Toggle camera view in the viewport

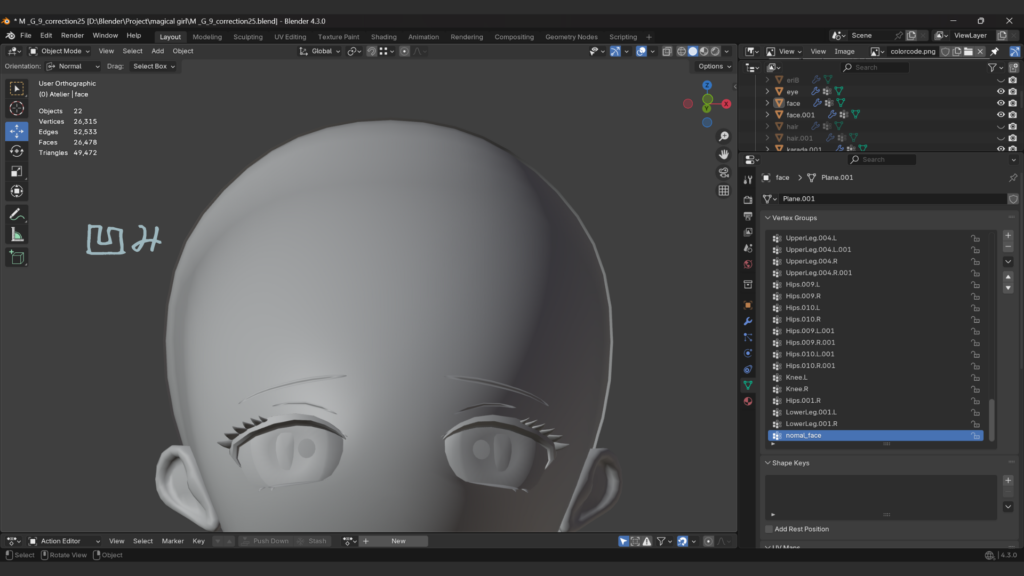[724, 172]
